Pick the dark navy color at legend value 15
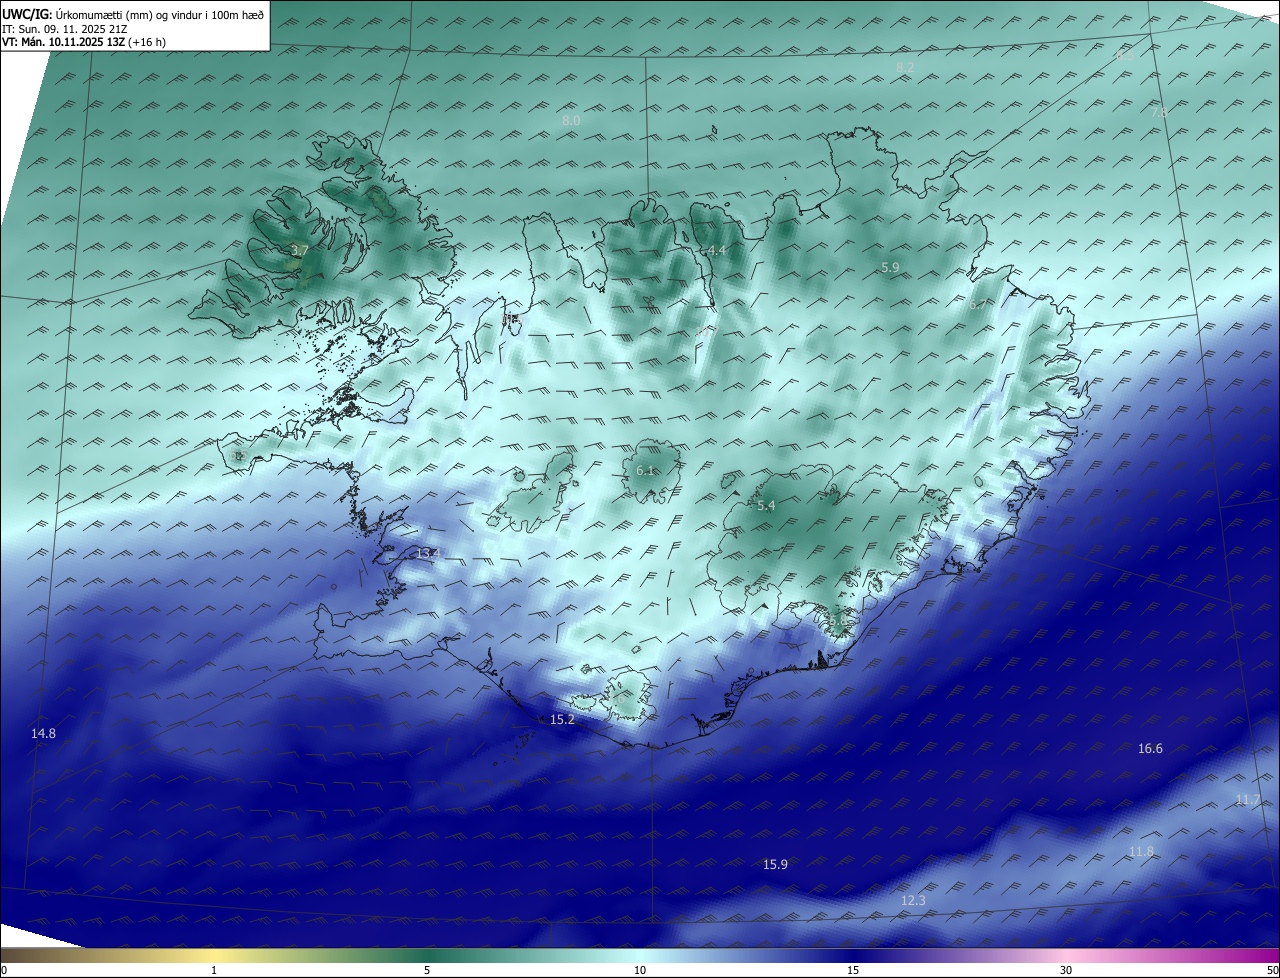The image size is (1280, 978). [x=853, y=955]
